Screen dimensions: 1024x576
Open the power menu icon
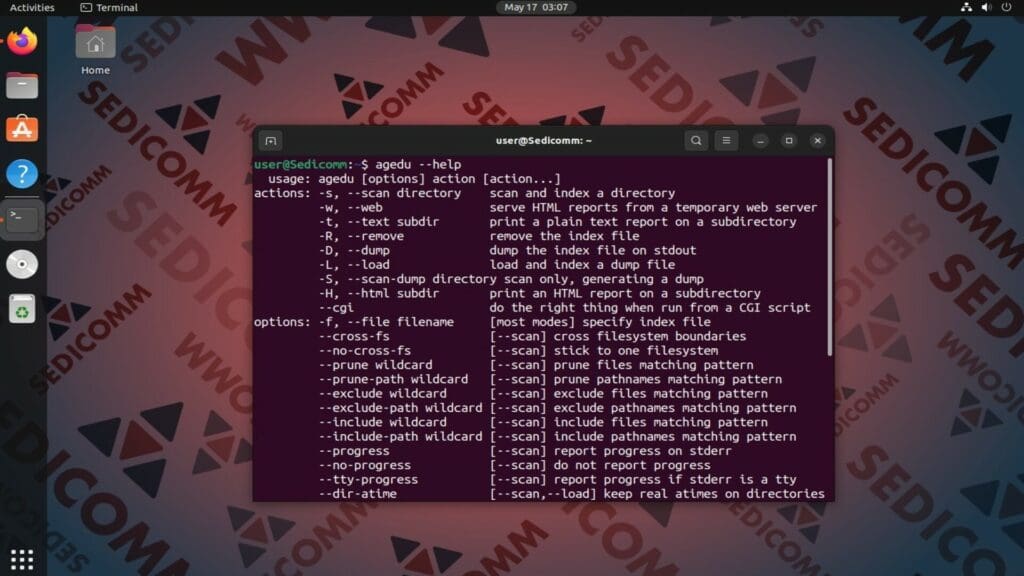click(x=1006, y=7)
